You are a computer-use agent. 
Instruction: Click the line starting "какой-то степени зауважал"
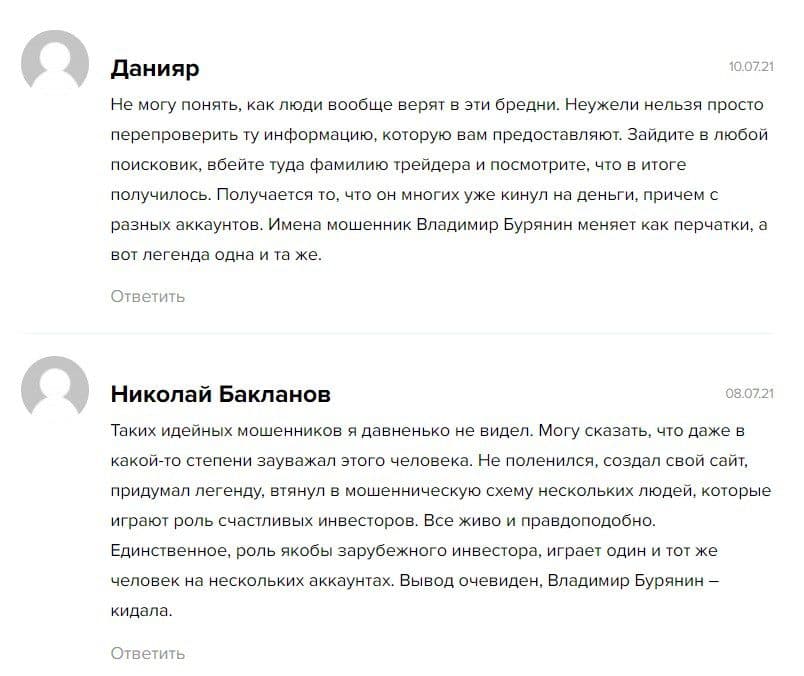(x=436, y=460)
